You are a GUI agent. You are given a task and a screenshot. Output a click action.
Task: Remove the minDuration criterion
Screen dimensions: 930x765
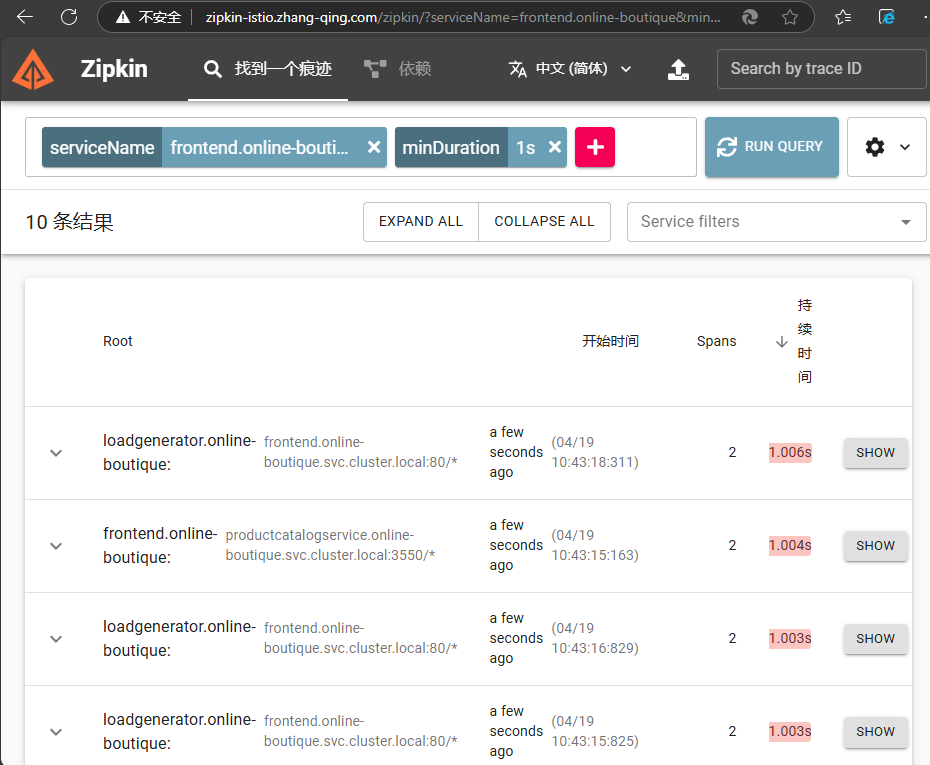click(x=555, y=147)
